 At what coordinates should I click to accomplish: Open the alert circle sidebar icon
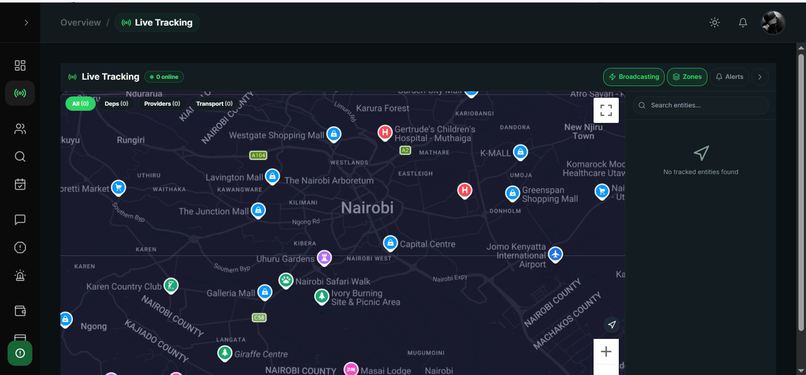click(20, 248)
